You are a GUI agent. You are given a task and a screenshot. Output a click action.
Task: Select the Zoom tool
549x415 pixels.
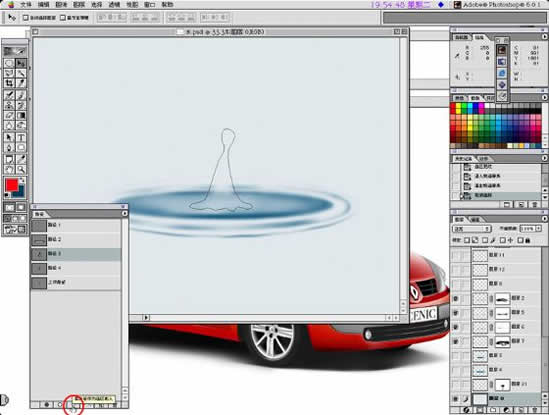point(21,170)
